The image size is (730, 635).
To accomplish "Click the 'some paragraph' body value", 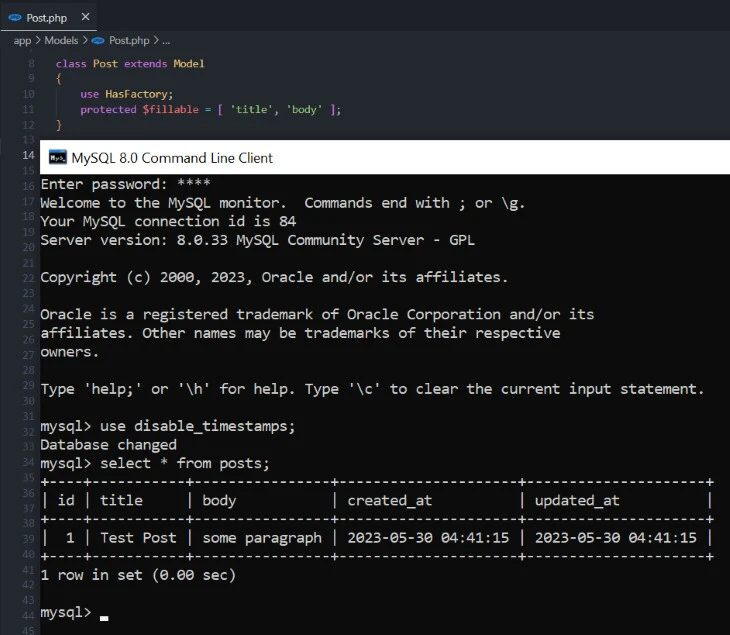I will pyautogui.click(x=262, y=537).
